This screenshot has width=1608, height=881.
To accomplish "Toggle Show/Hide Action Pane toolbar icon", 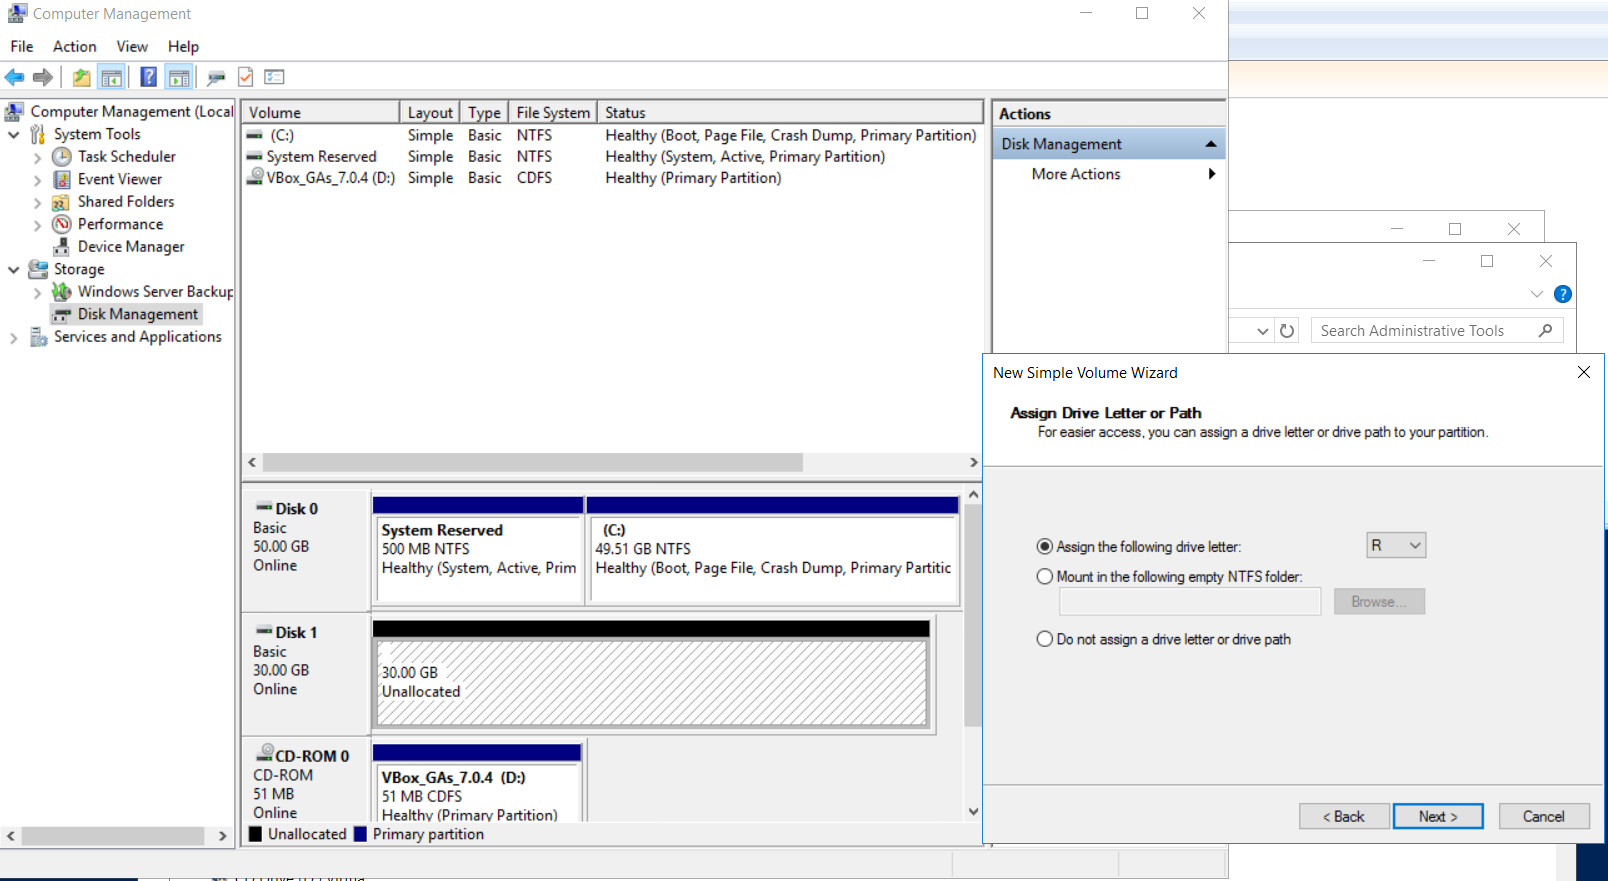I will tap(179, 77).
